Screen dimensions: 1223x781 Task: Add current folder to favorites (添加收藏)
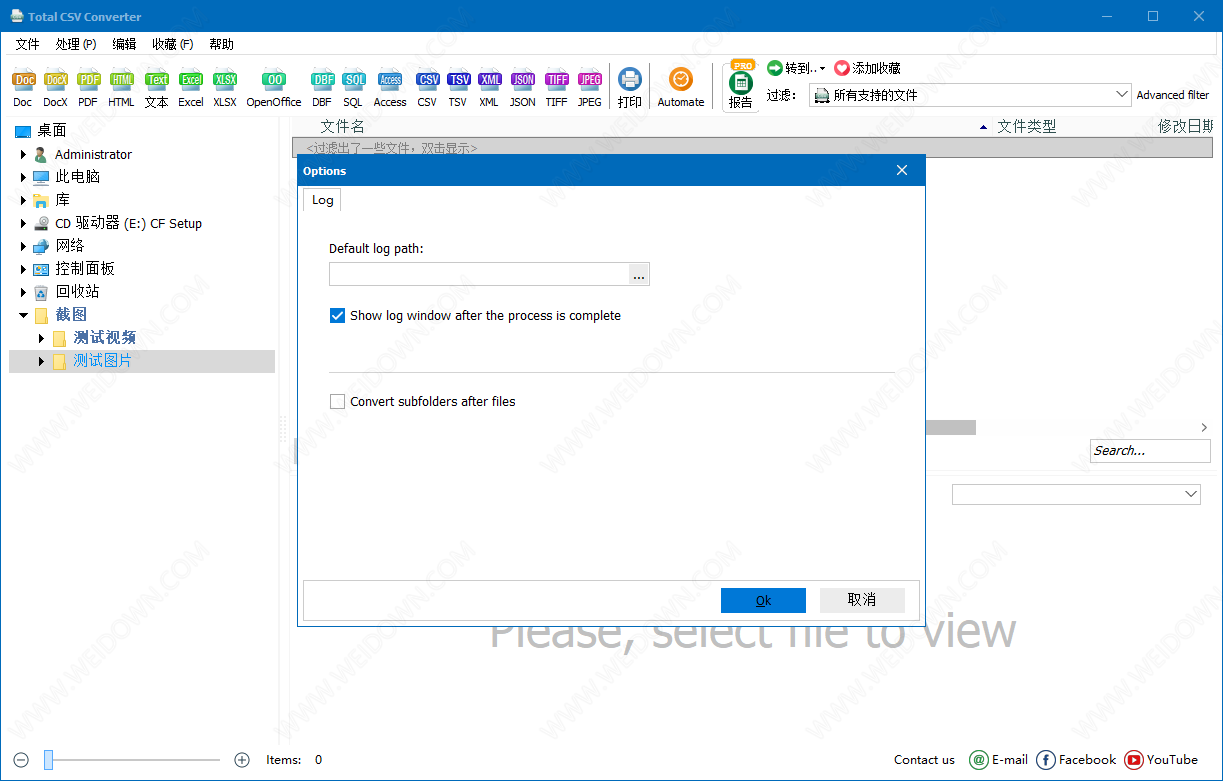pos(867,68)
